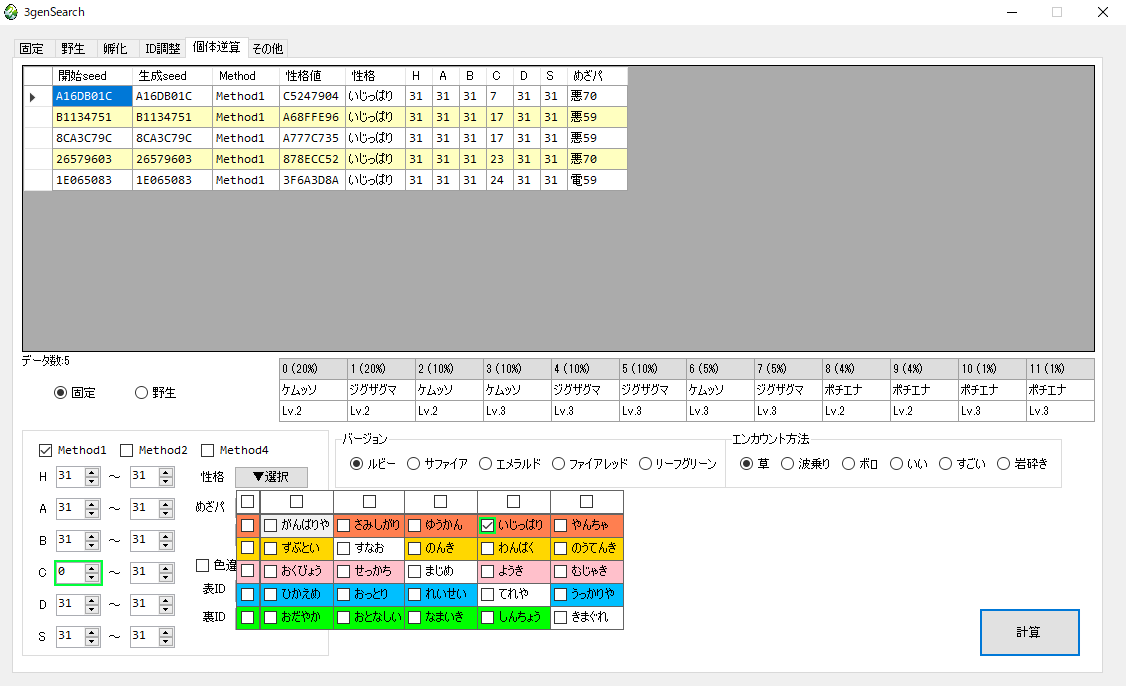Open the その他 tab
Screen dimensions: 1126x686
click(x=267, y=48)
